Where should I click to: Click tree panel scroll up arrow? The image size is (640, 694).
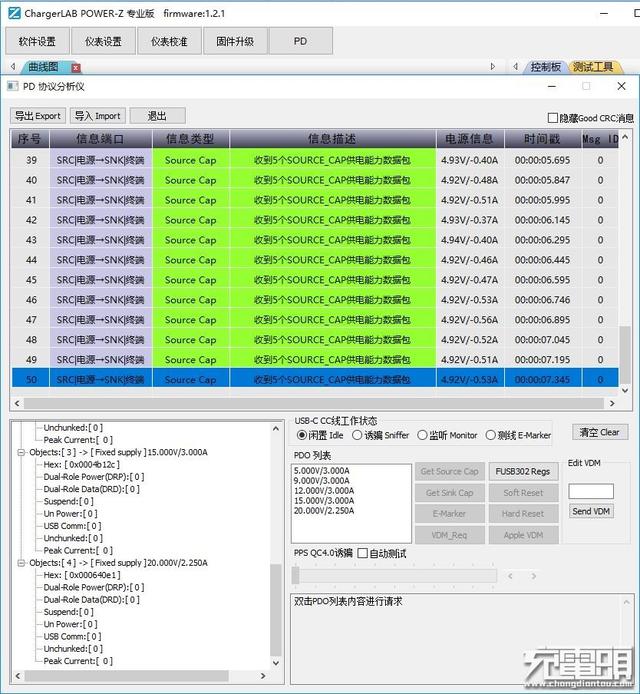click(x=276, y=428)
